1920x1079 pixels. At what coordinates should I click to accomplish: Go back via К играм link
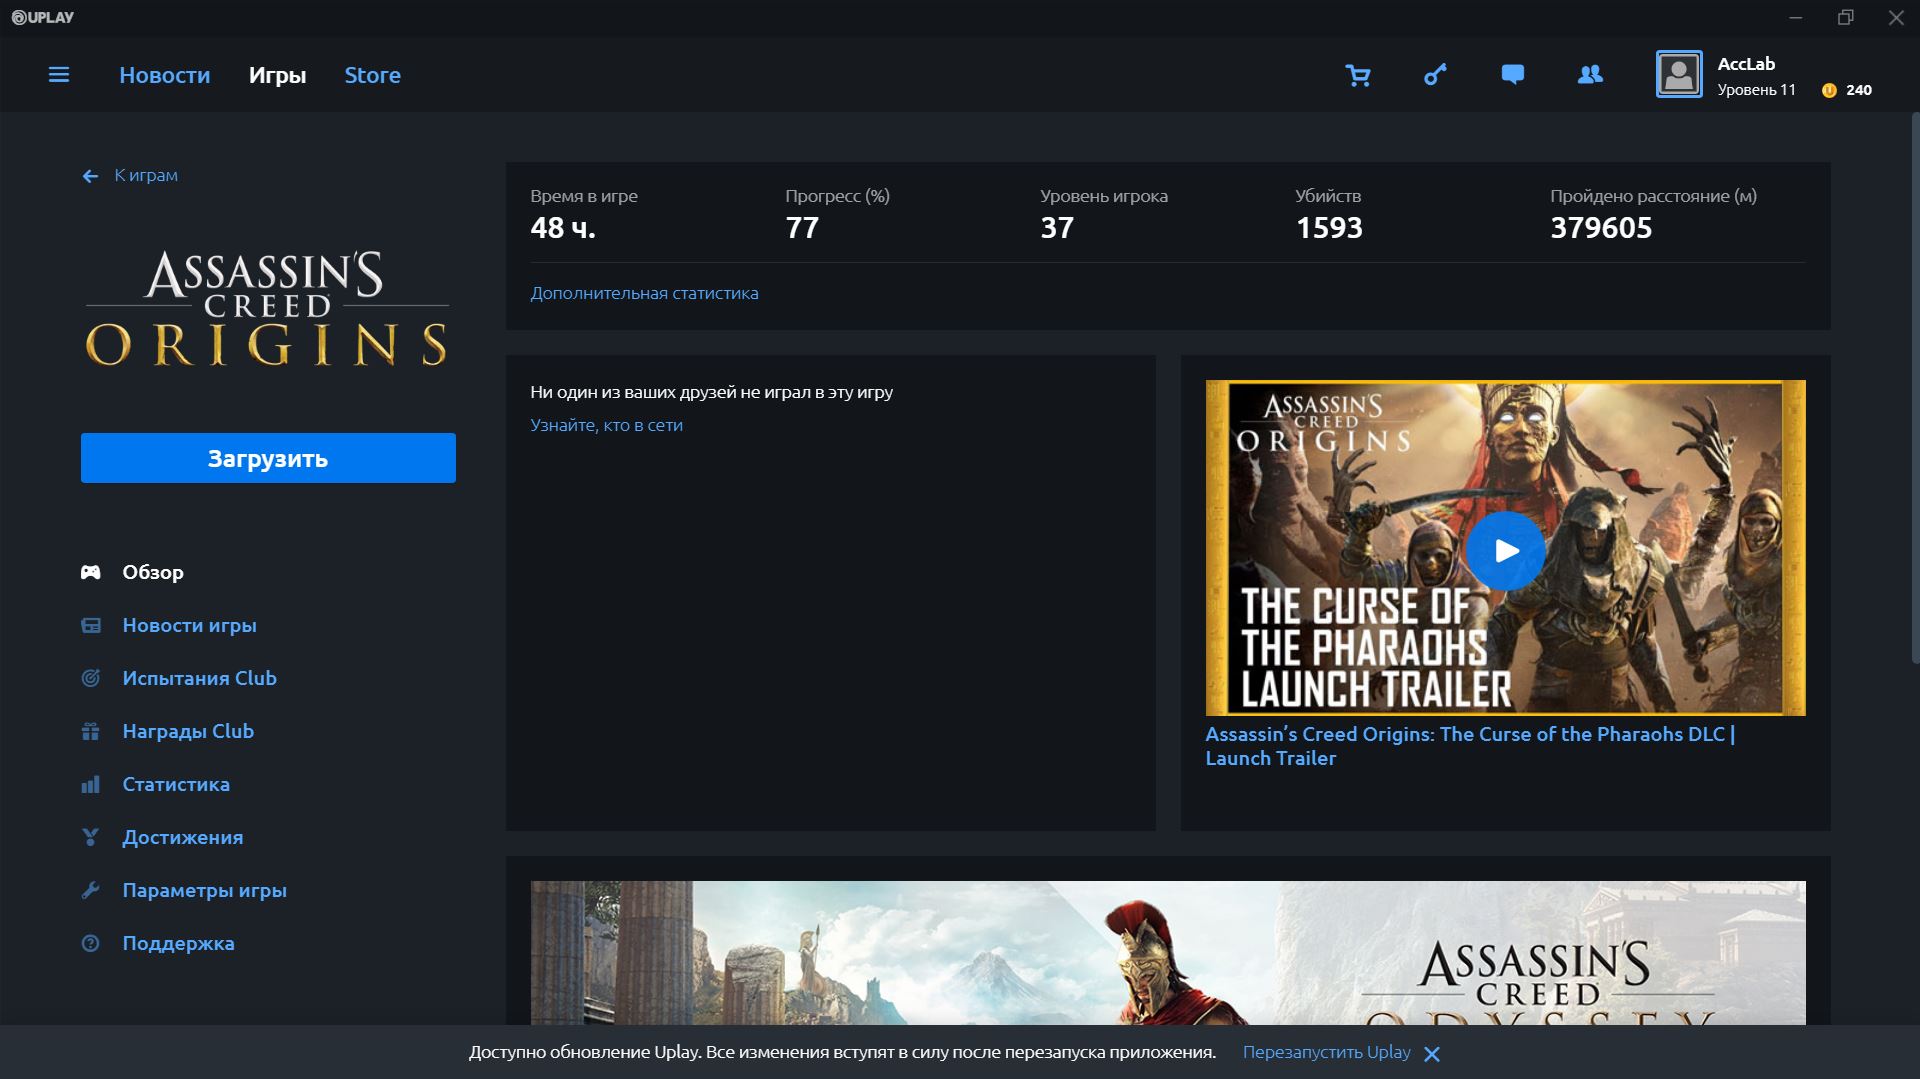[x=146, y=175]
